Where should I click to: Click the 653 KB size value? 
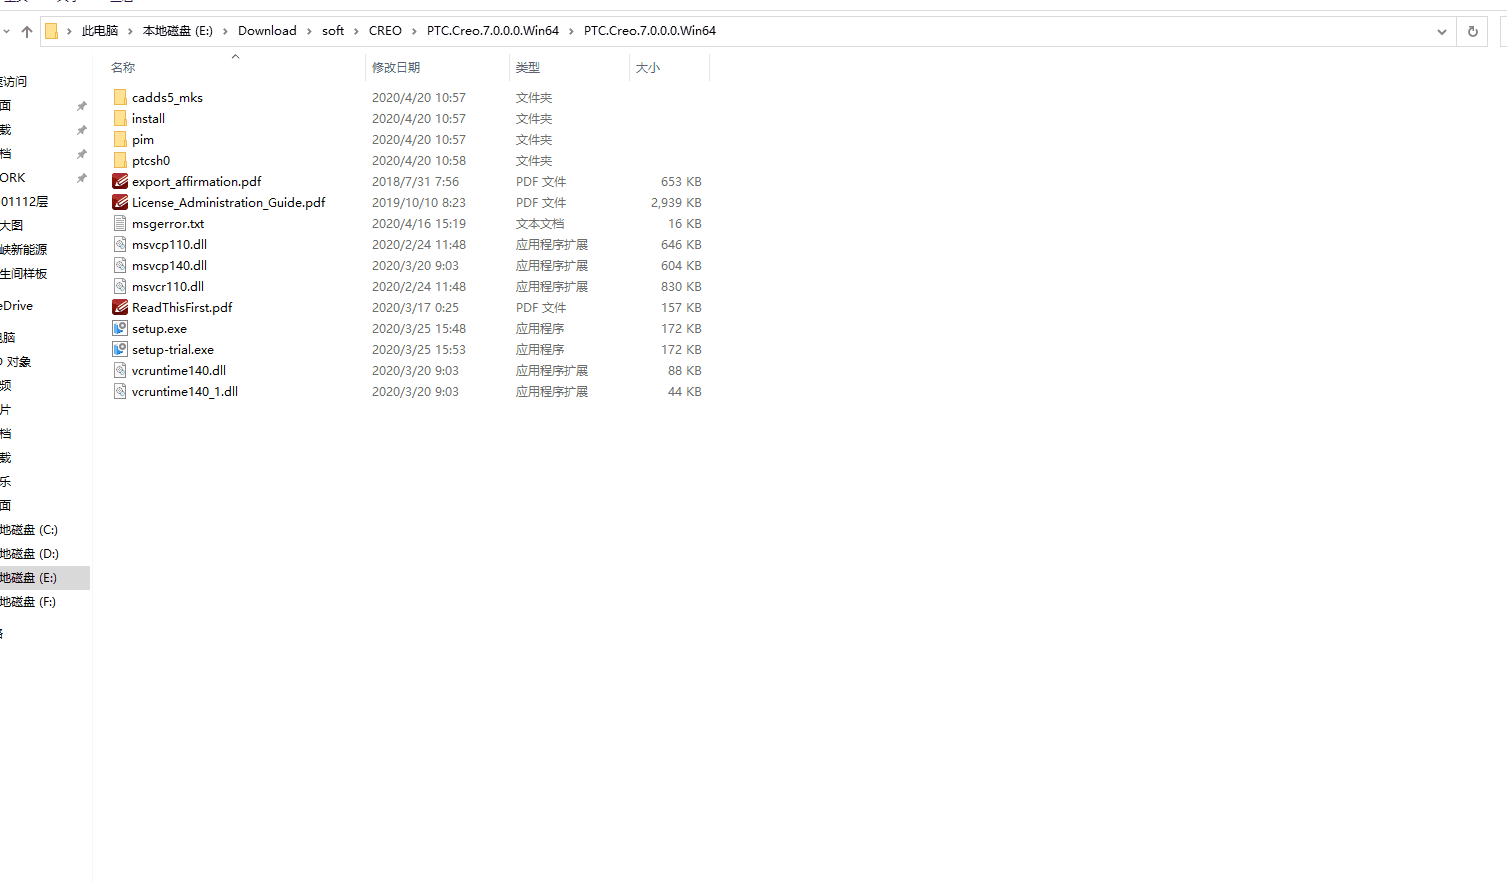coord(681,182)
